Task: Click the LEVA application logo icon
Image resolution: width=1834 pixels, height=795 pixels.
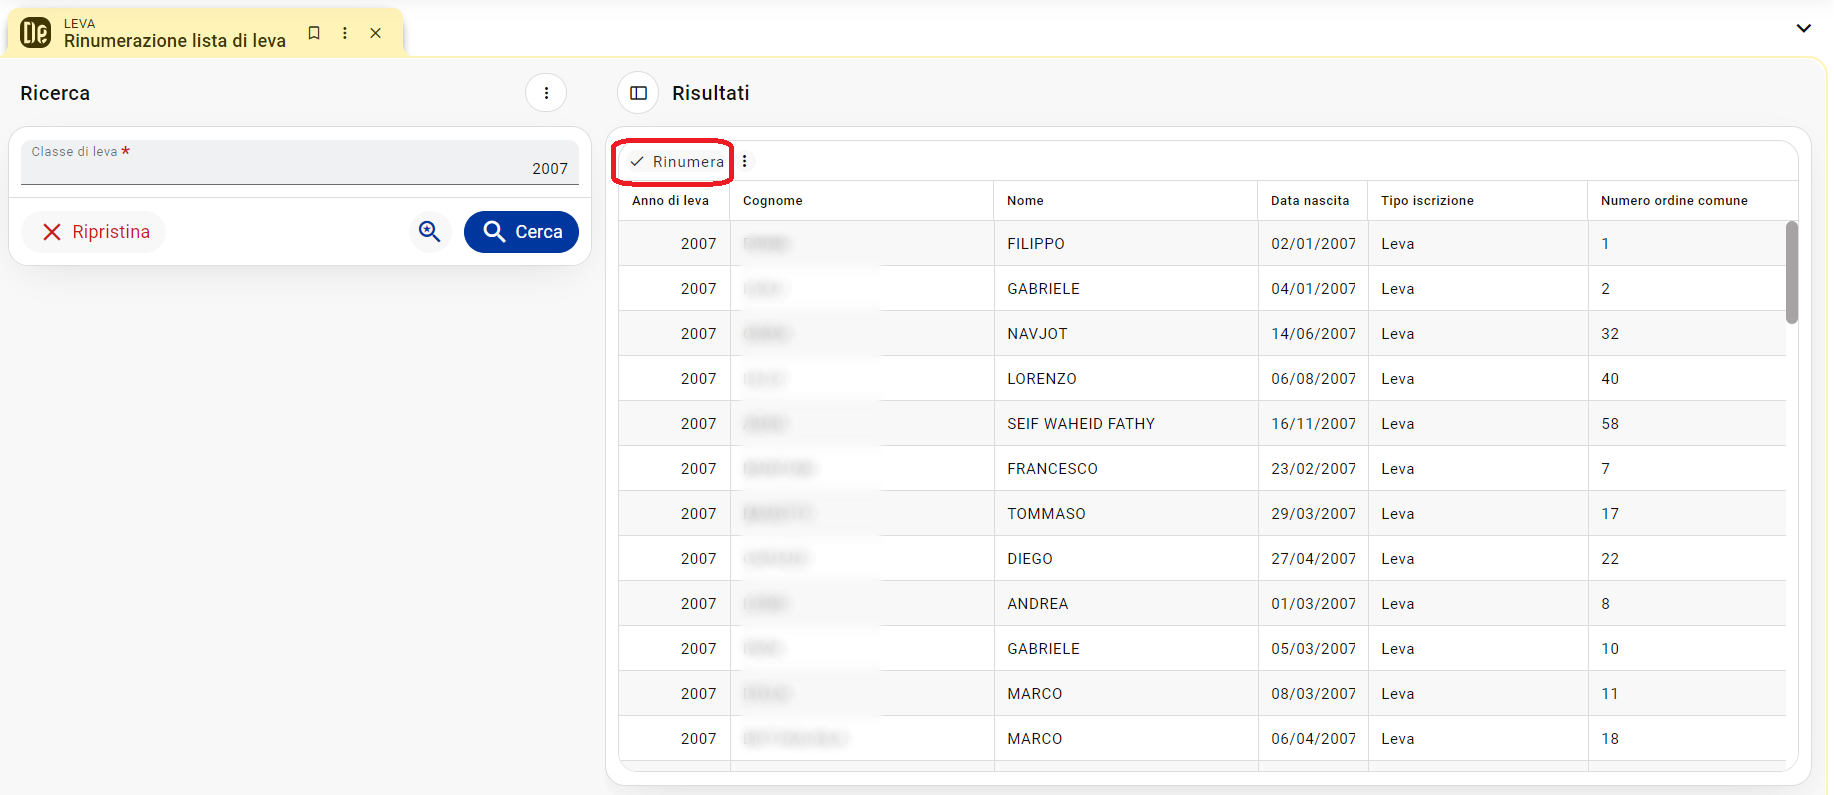Action: point(36,33)
